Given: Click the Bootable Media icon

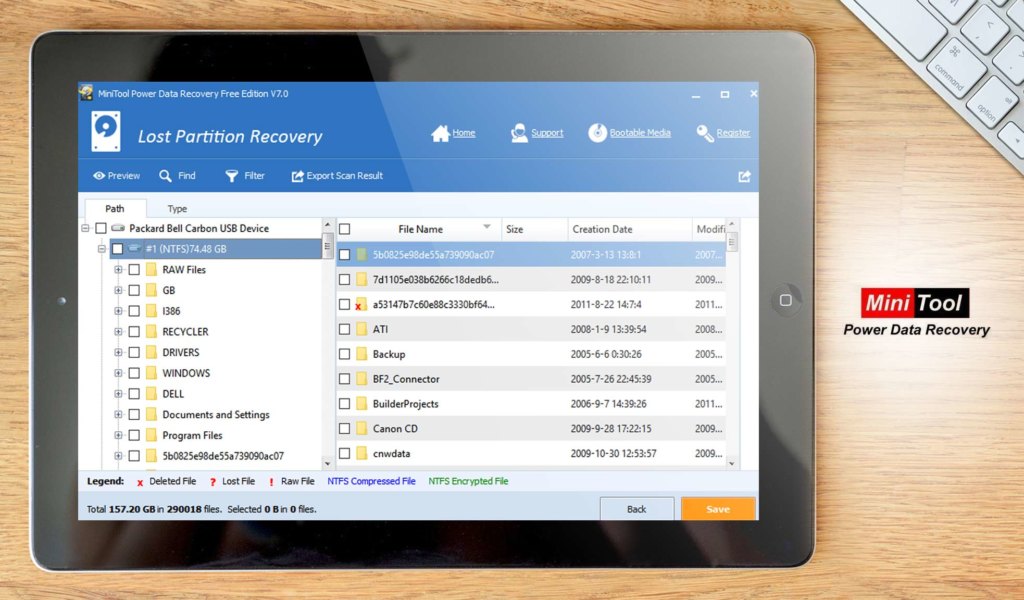Looking at the screenshot, I should pyautogui.click(x=598, y=131).
